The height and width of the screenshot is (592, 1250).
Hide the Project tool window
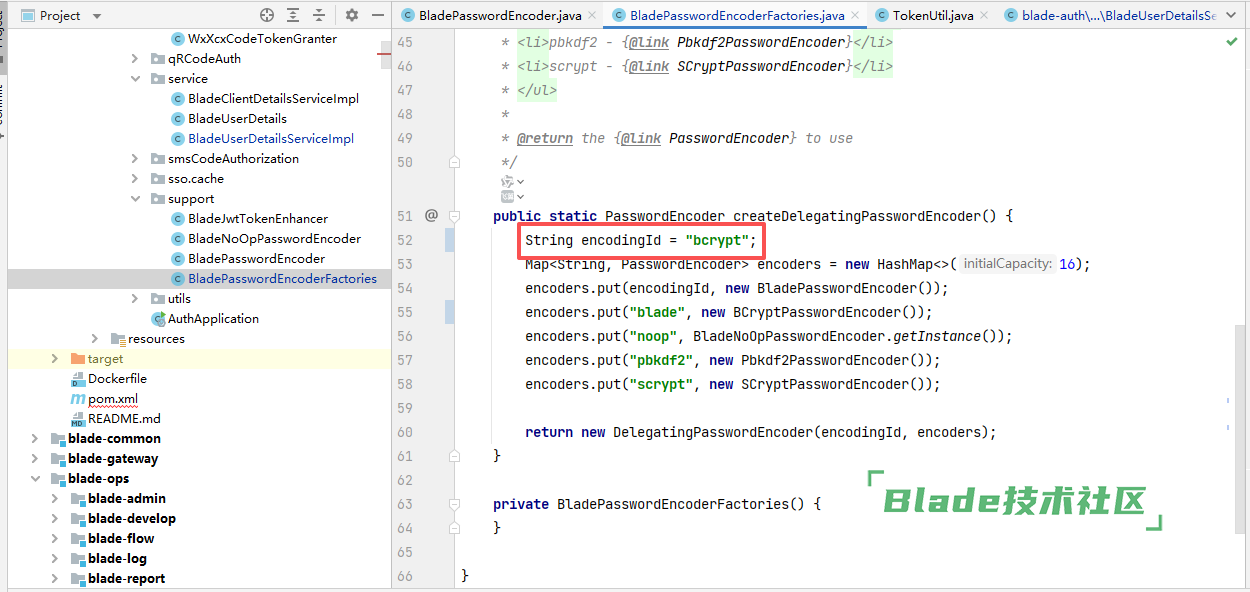[x=378, y=15]
